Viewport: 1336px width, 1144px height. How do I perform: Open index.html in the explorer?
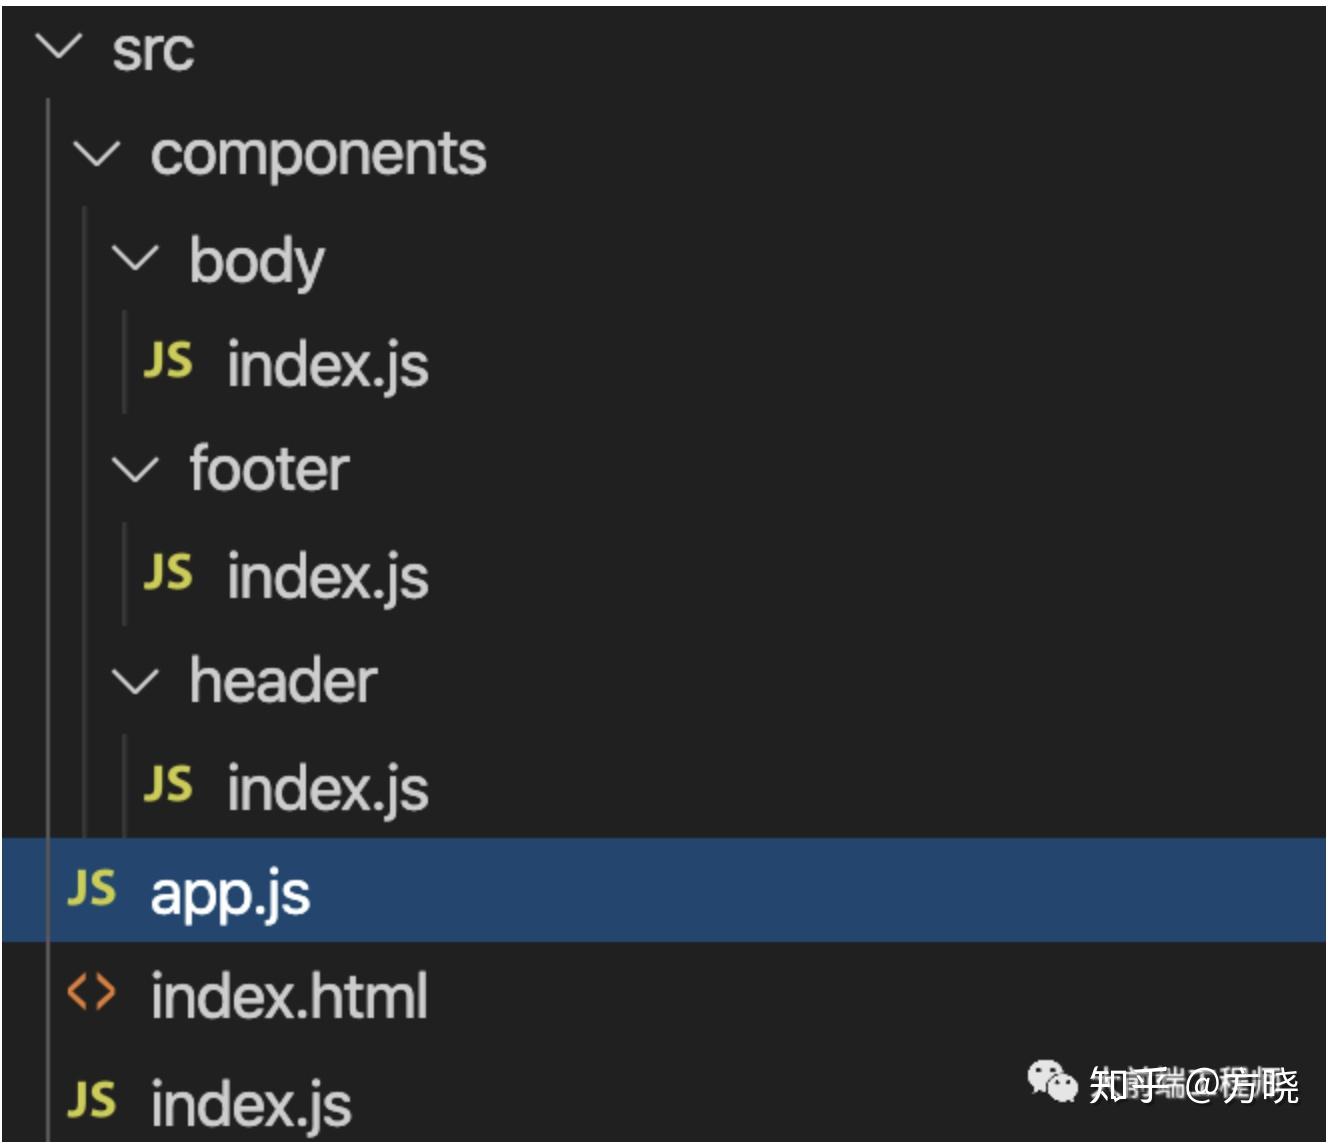pos(289,996)
